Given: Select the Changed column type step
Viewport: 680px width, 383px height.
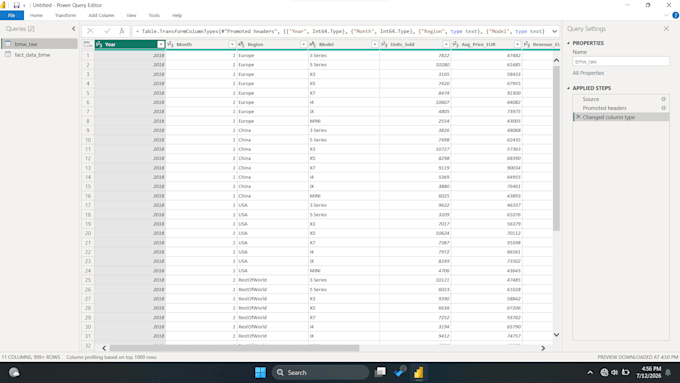Looking at the screenshot, I should [x=621, y=117].
